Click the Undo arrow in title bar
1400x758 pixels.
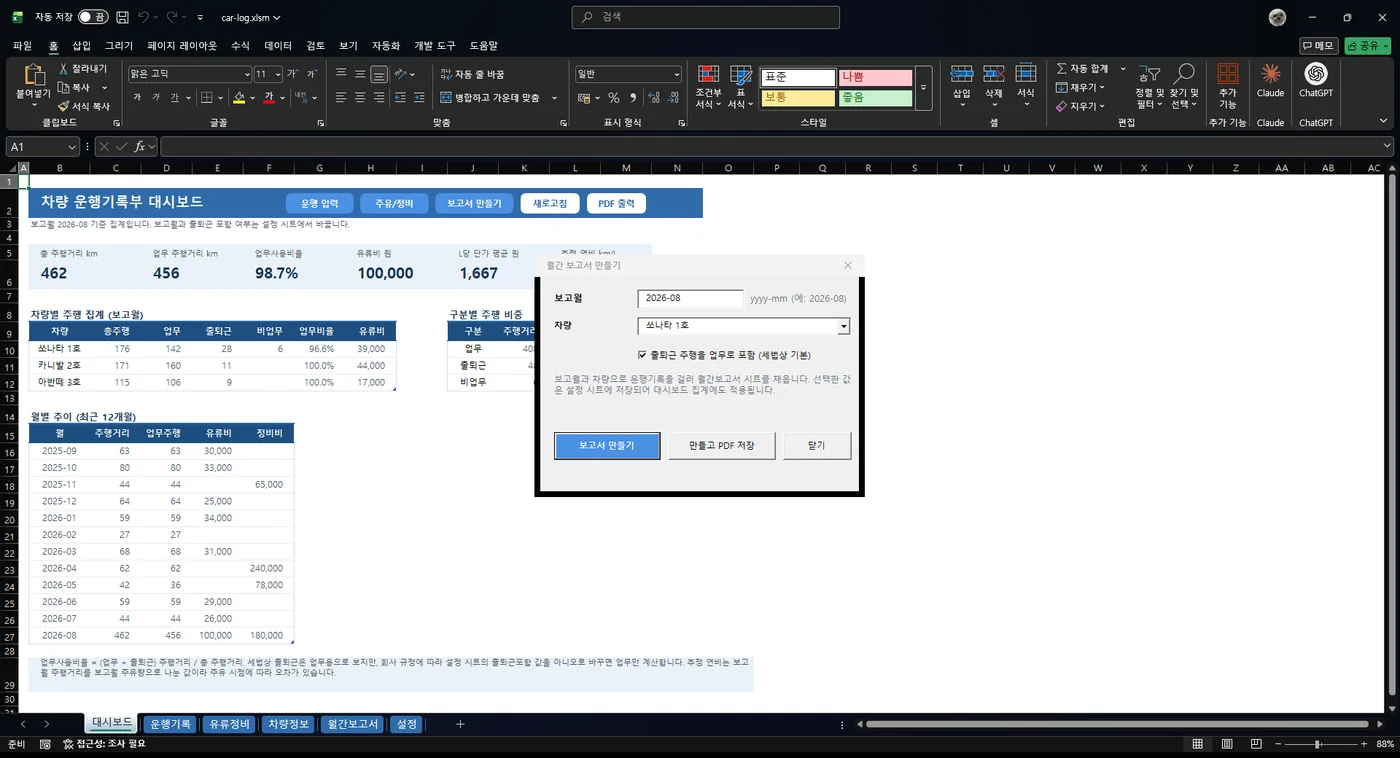click(144, 17)
